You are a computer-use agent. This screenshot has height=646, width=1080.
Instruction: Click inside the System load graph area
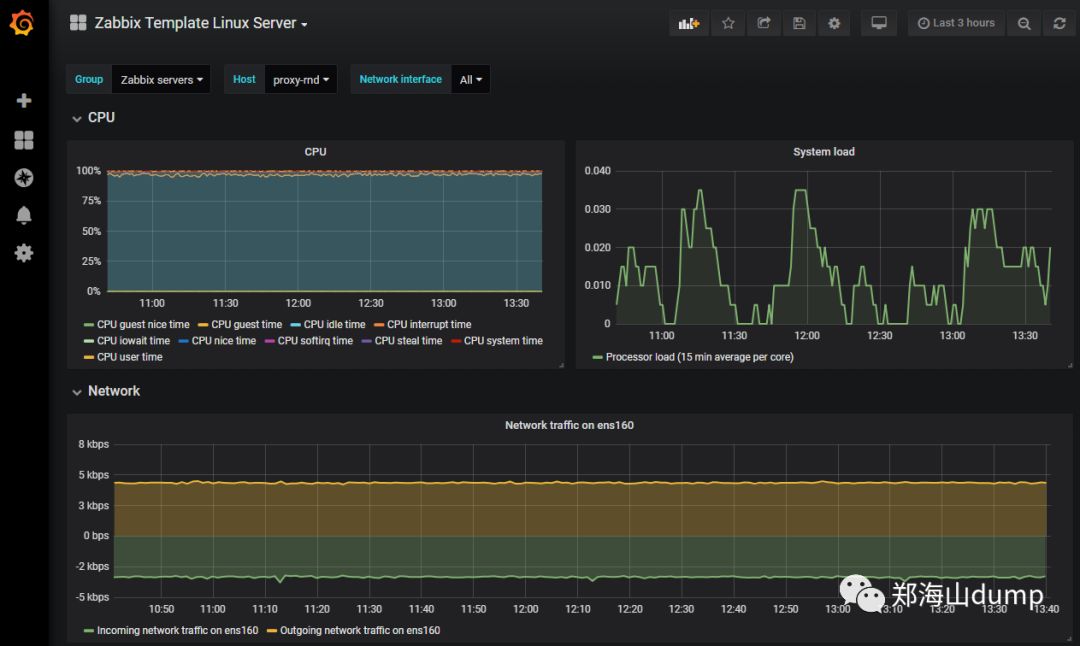[x=833, y=247]
